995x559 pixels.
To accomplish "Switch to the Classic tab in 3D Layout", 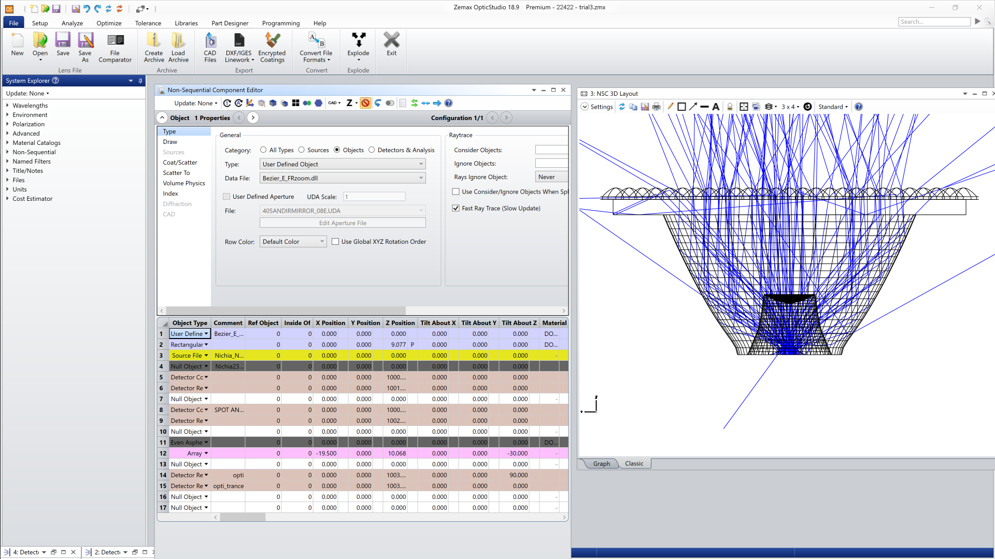I will [x=634, y=464].
